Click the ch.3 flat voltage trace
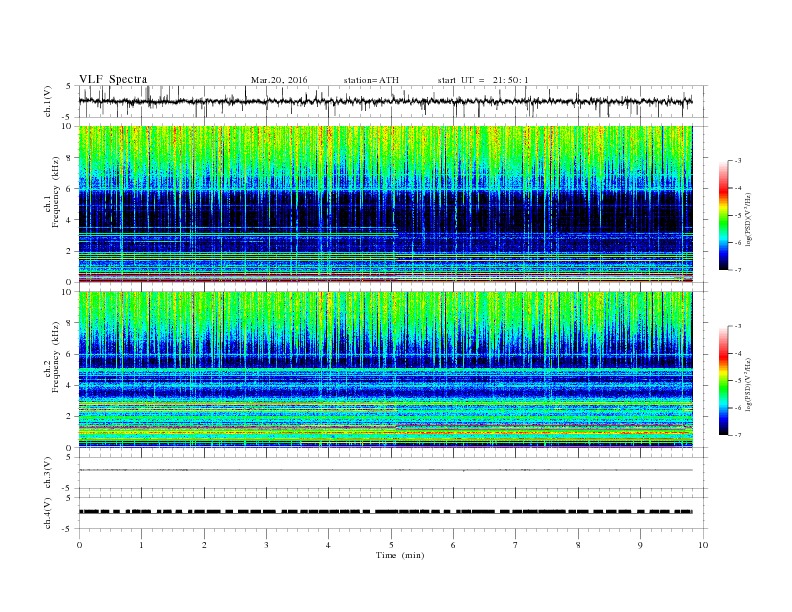The height and width of the screenshot is (612, 792). click(x=385, y=470)
